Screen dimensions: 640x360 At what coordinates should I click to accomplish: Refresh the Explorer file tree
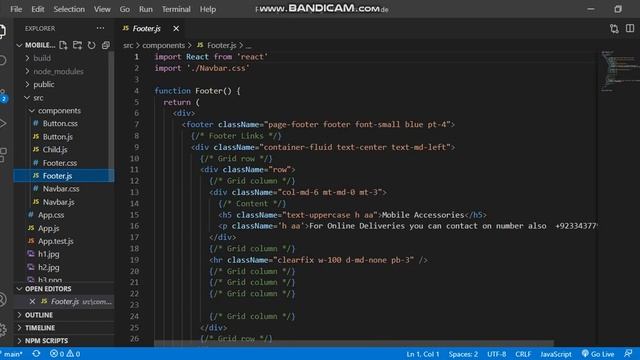tap(91, 45)
